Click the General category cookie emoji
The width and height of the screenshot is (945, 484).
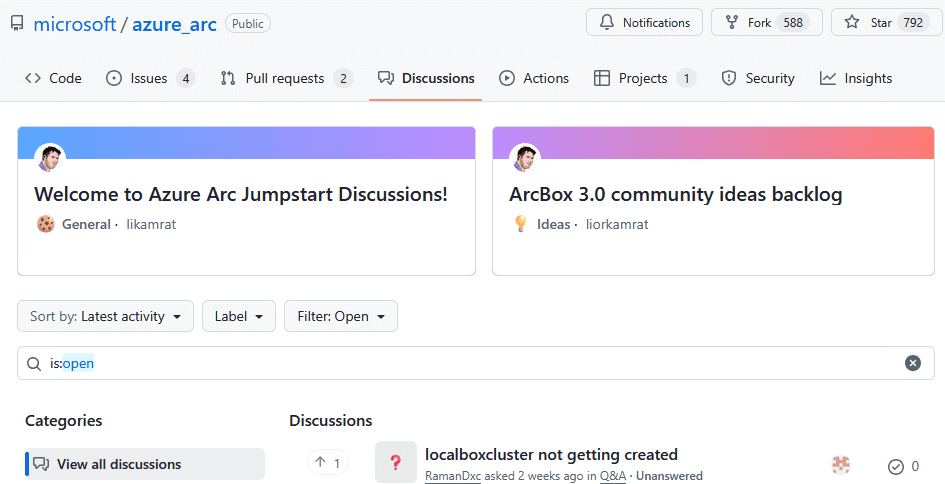click(46, 224)
